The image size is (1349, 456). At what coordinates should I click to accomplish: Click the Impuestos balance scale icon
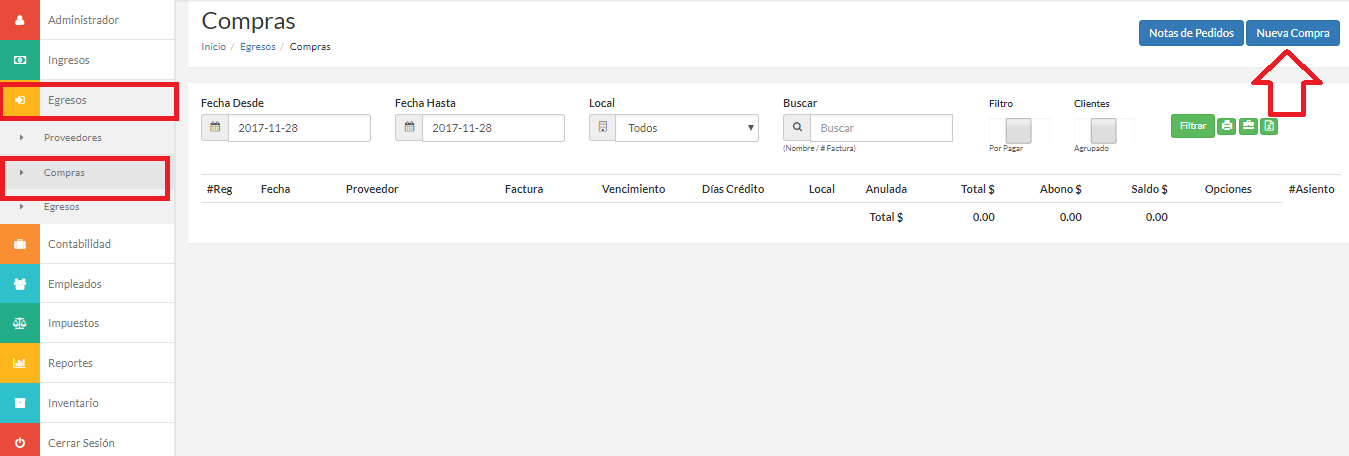pos(20,323)
